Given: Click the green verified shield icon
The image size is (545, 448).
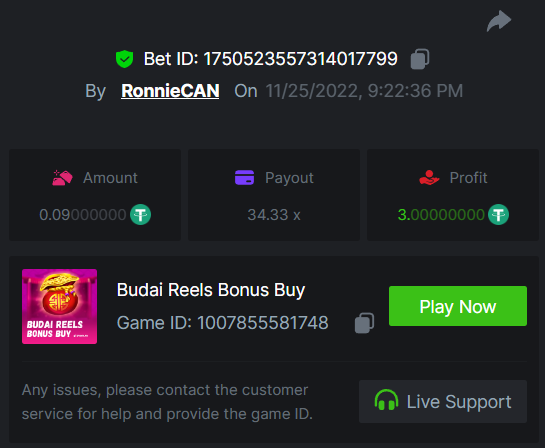Looking at the screenshot, I should coord(124,59).
